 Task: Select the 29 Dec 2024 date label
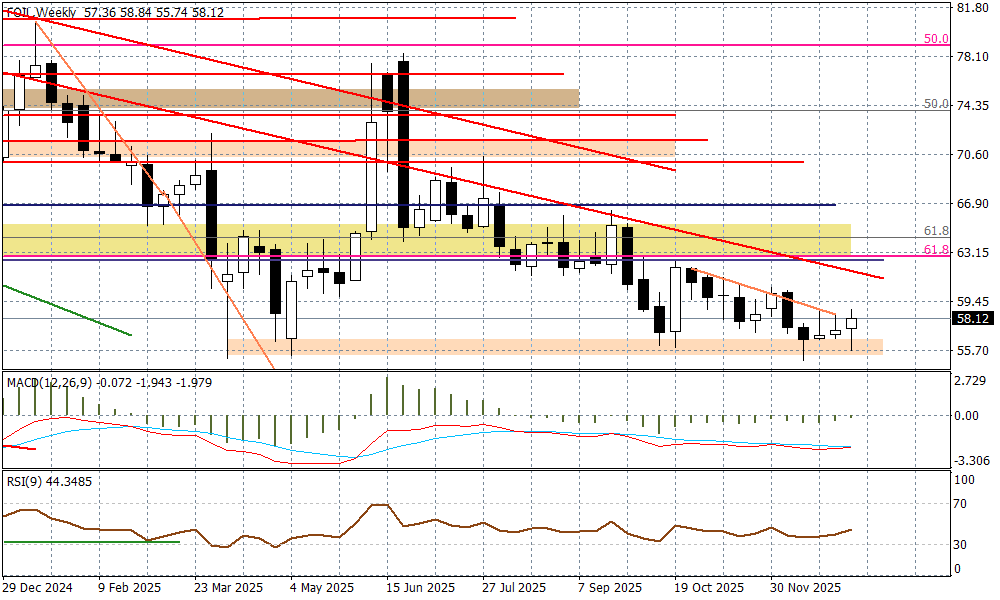[x=40, y=587]
